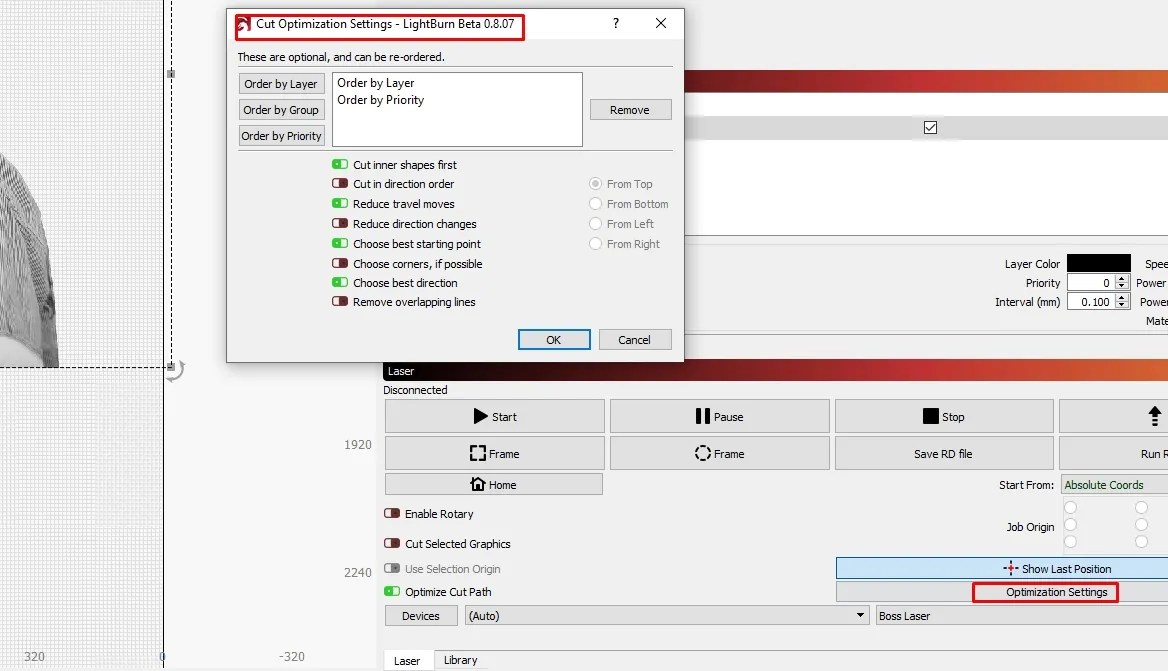This screenshot has height=671, width=1168.
Task: Toggle Choose best starting point
Action: coord(340,244)
